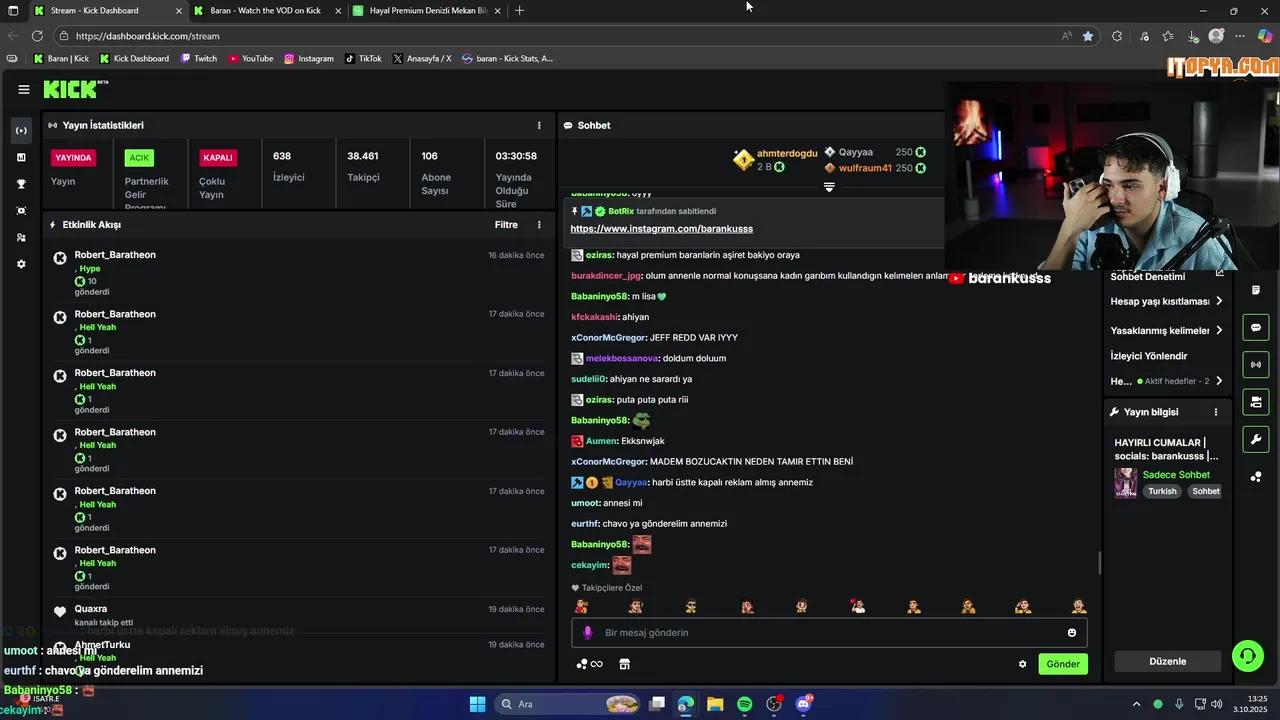Open the YouTube bookmark
The height and width of the screenshot is (720, 1280).
tap(250, 58)
